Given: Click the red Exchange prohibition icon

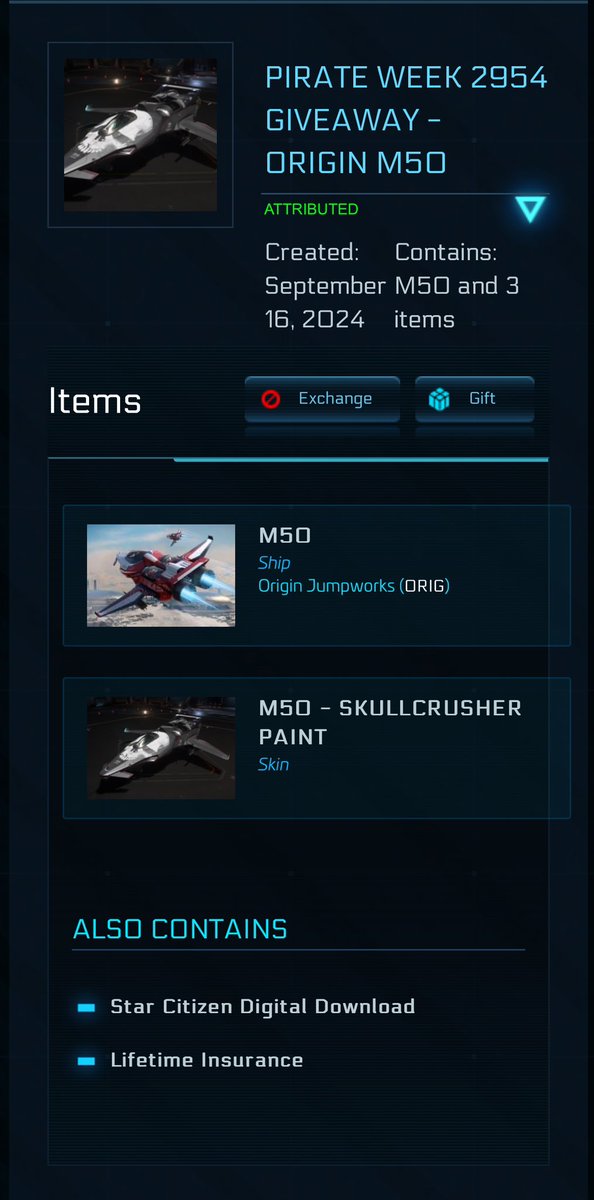Looking at the screenshot, I should [x=271, y=399].
